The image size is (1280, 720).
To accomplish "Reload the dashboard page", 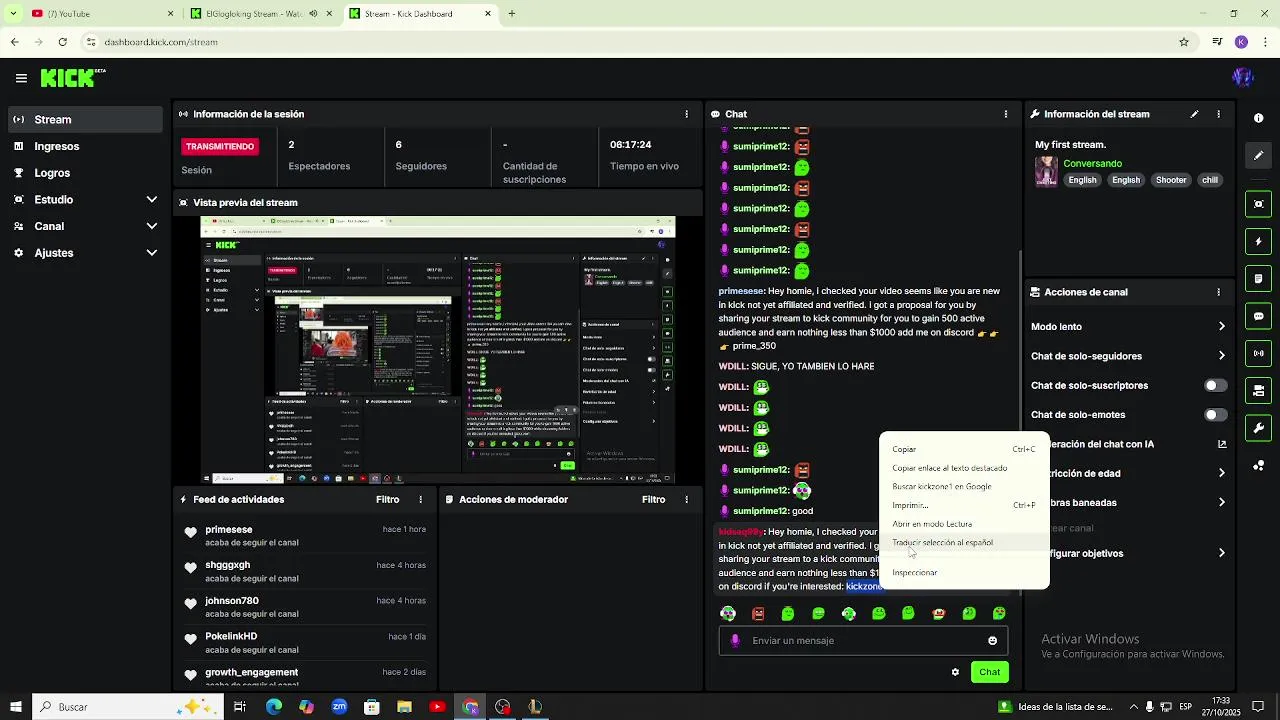I will pyautogui.click(x=62, y=42).
